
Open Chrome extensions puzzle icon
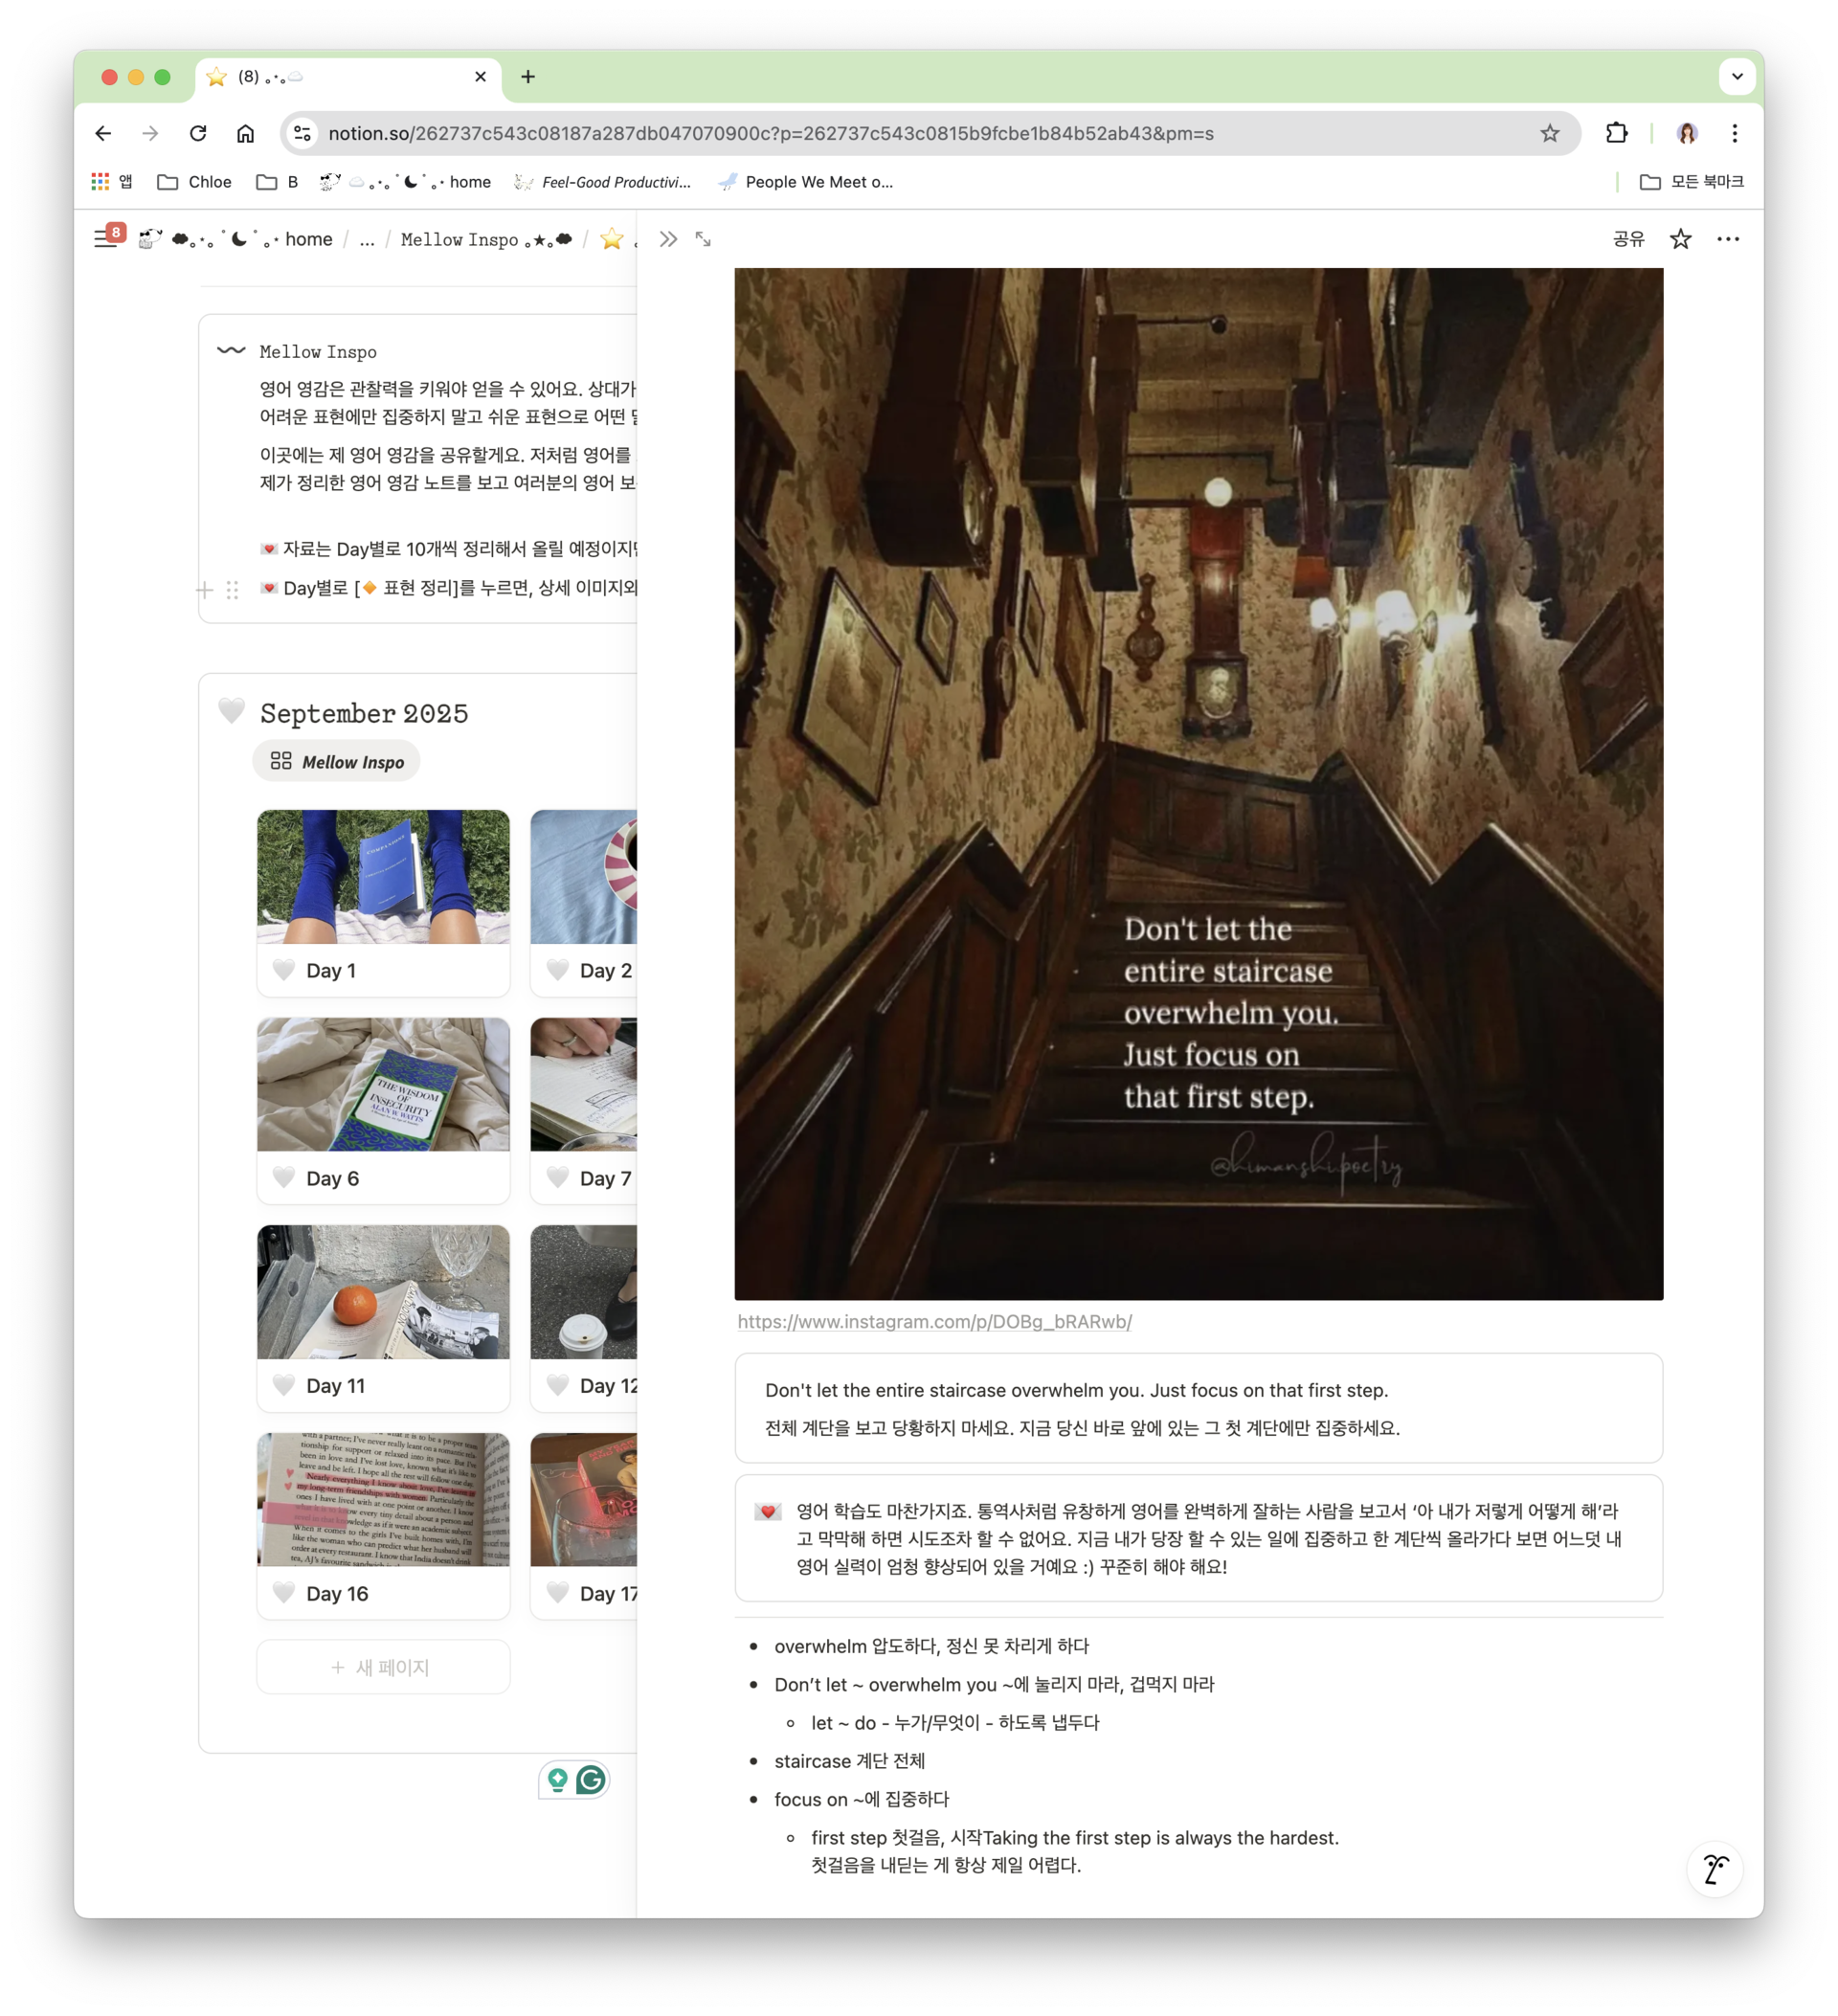[x=1616, y=133]
